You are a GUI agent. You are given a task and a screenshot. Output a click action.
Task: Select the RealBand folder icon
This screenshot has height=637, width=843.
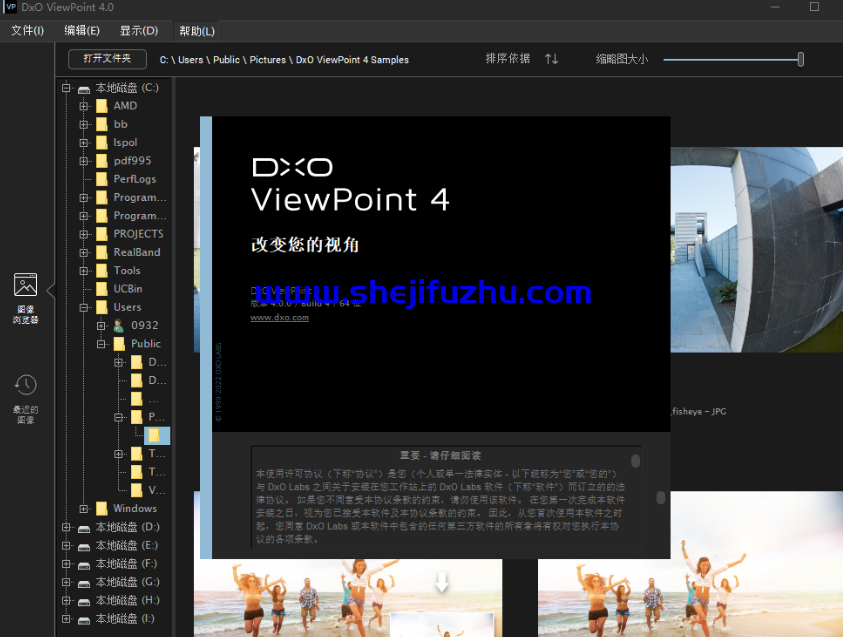coord(102,252)
